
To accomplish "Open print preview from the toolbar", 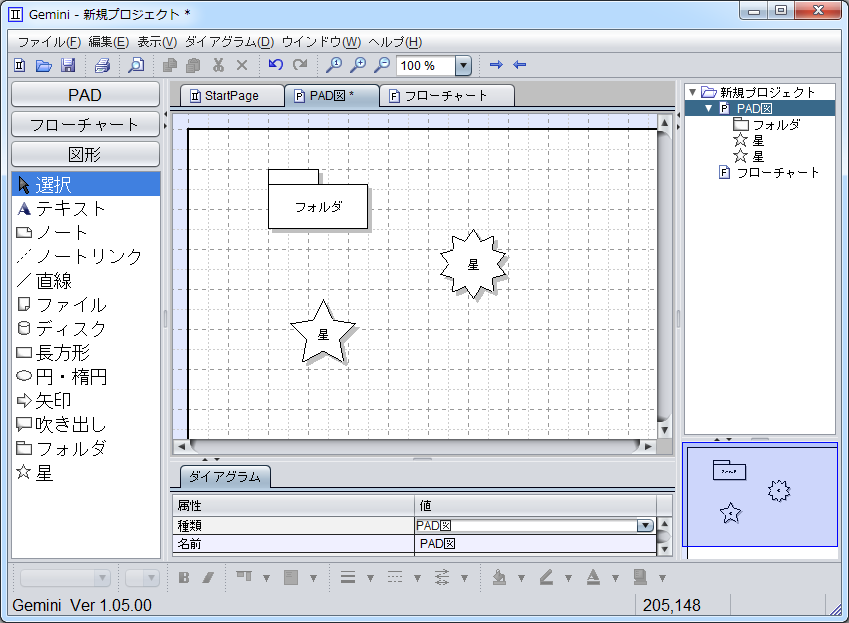I will [136, 65].
